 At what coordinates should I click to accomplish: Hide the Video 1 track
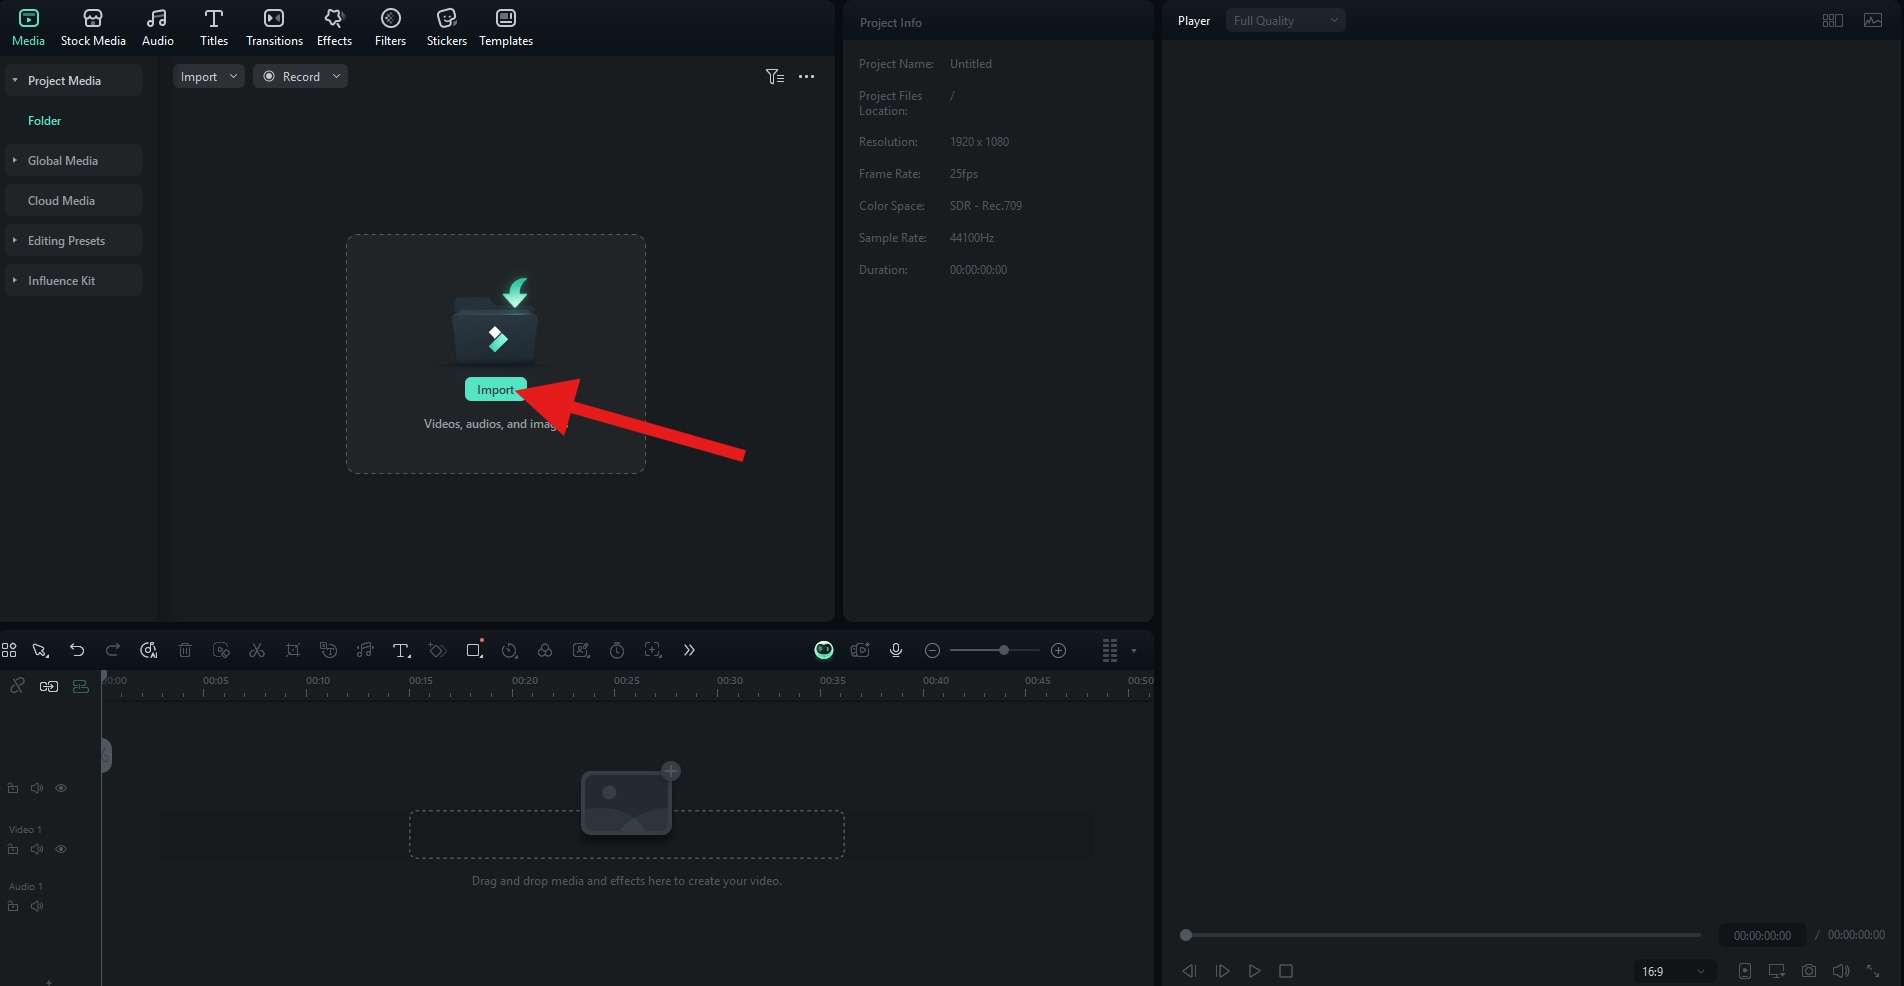tap(61, 849)
